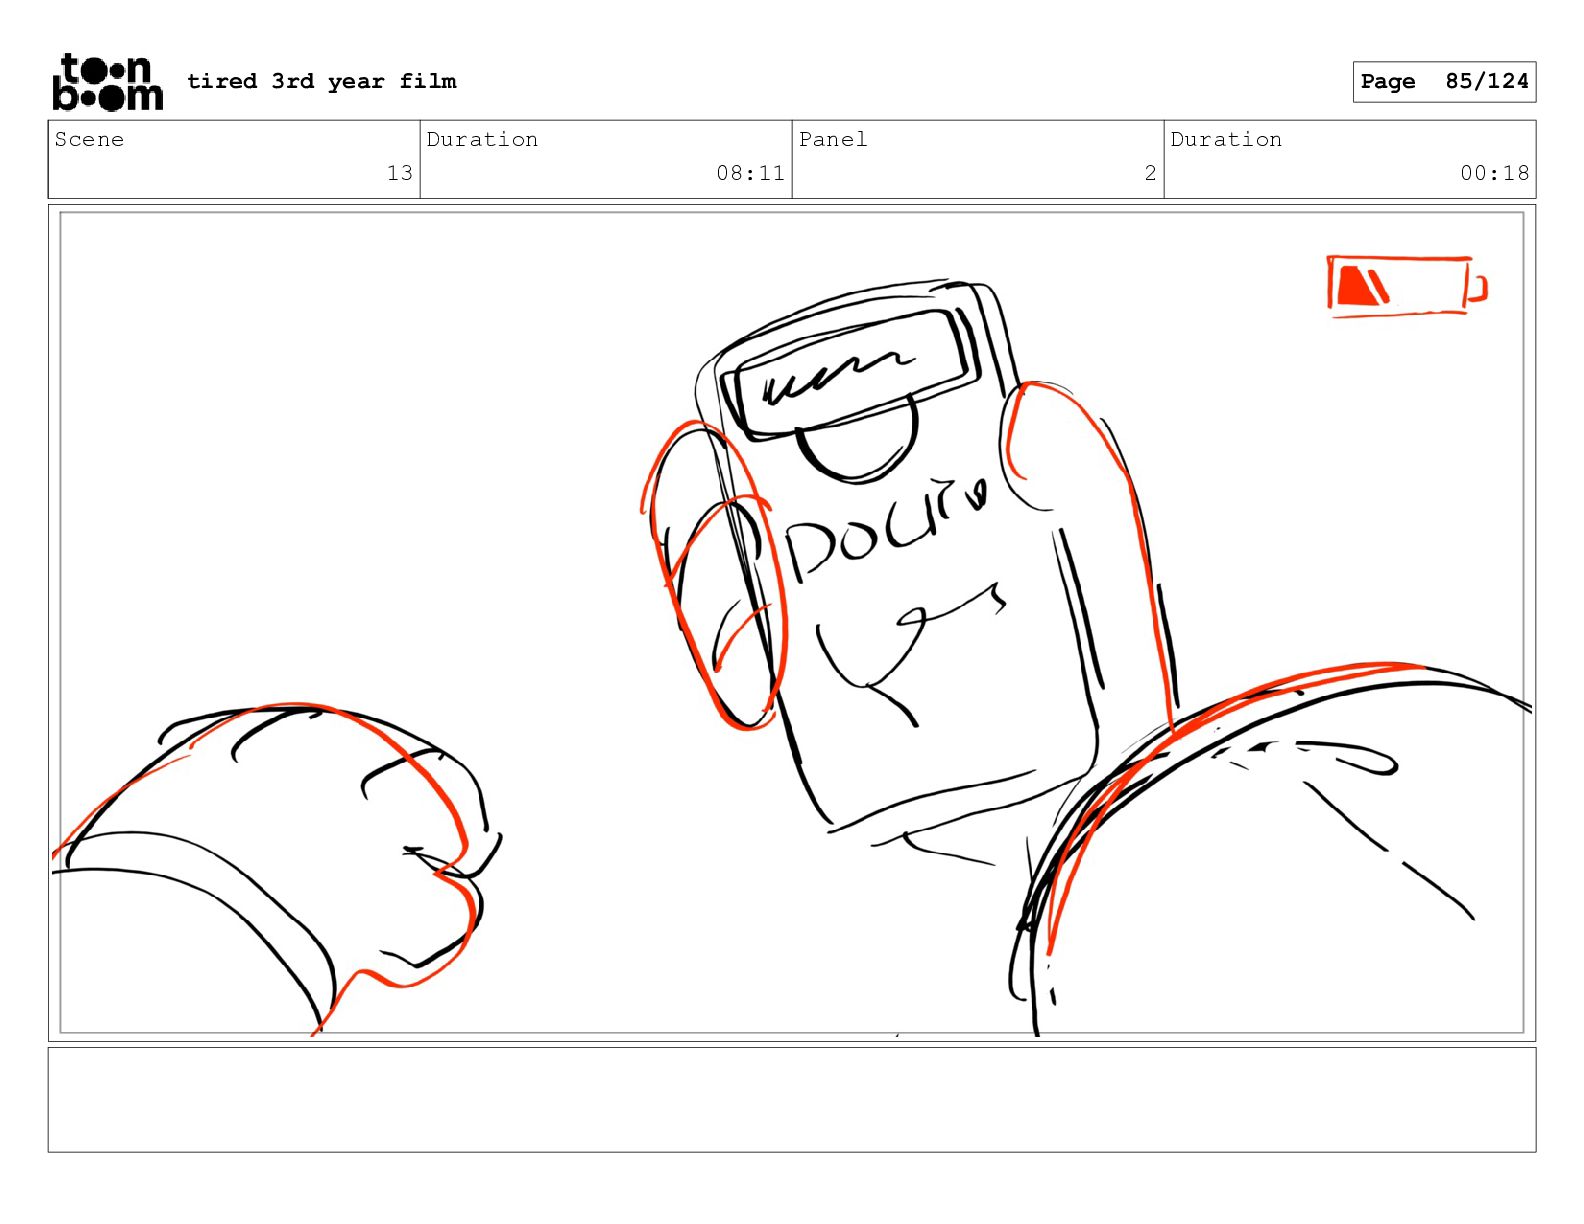Click the red low-battery drawing

(1407, 286)
